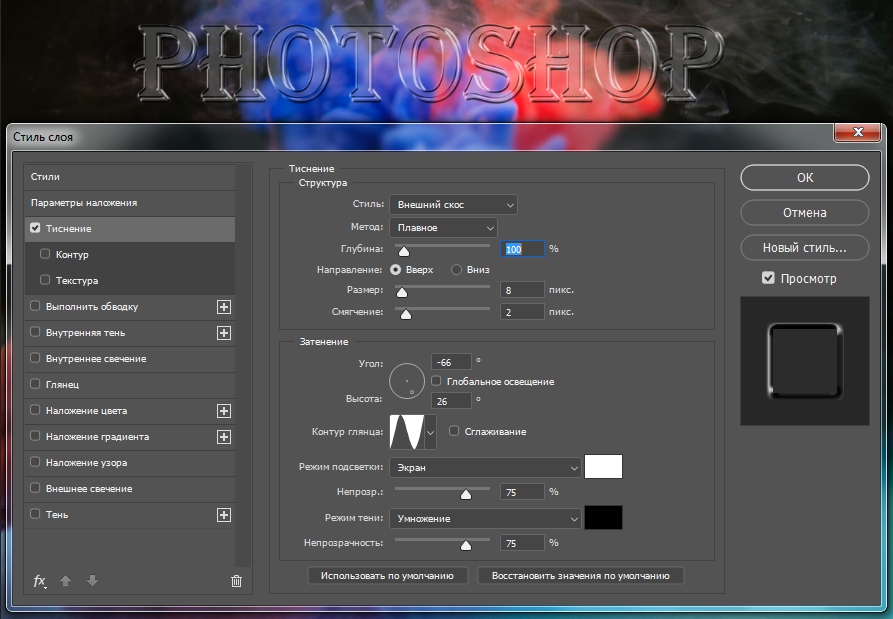The height and width of the screenshot is (619, 893).
Task: Enable Внешнее свечение checkbox
Action: (35, 488)
